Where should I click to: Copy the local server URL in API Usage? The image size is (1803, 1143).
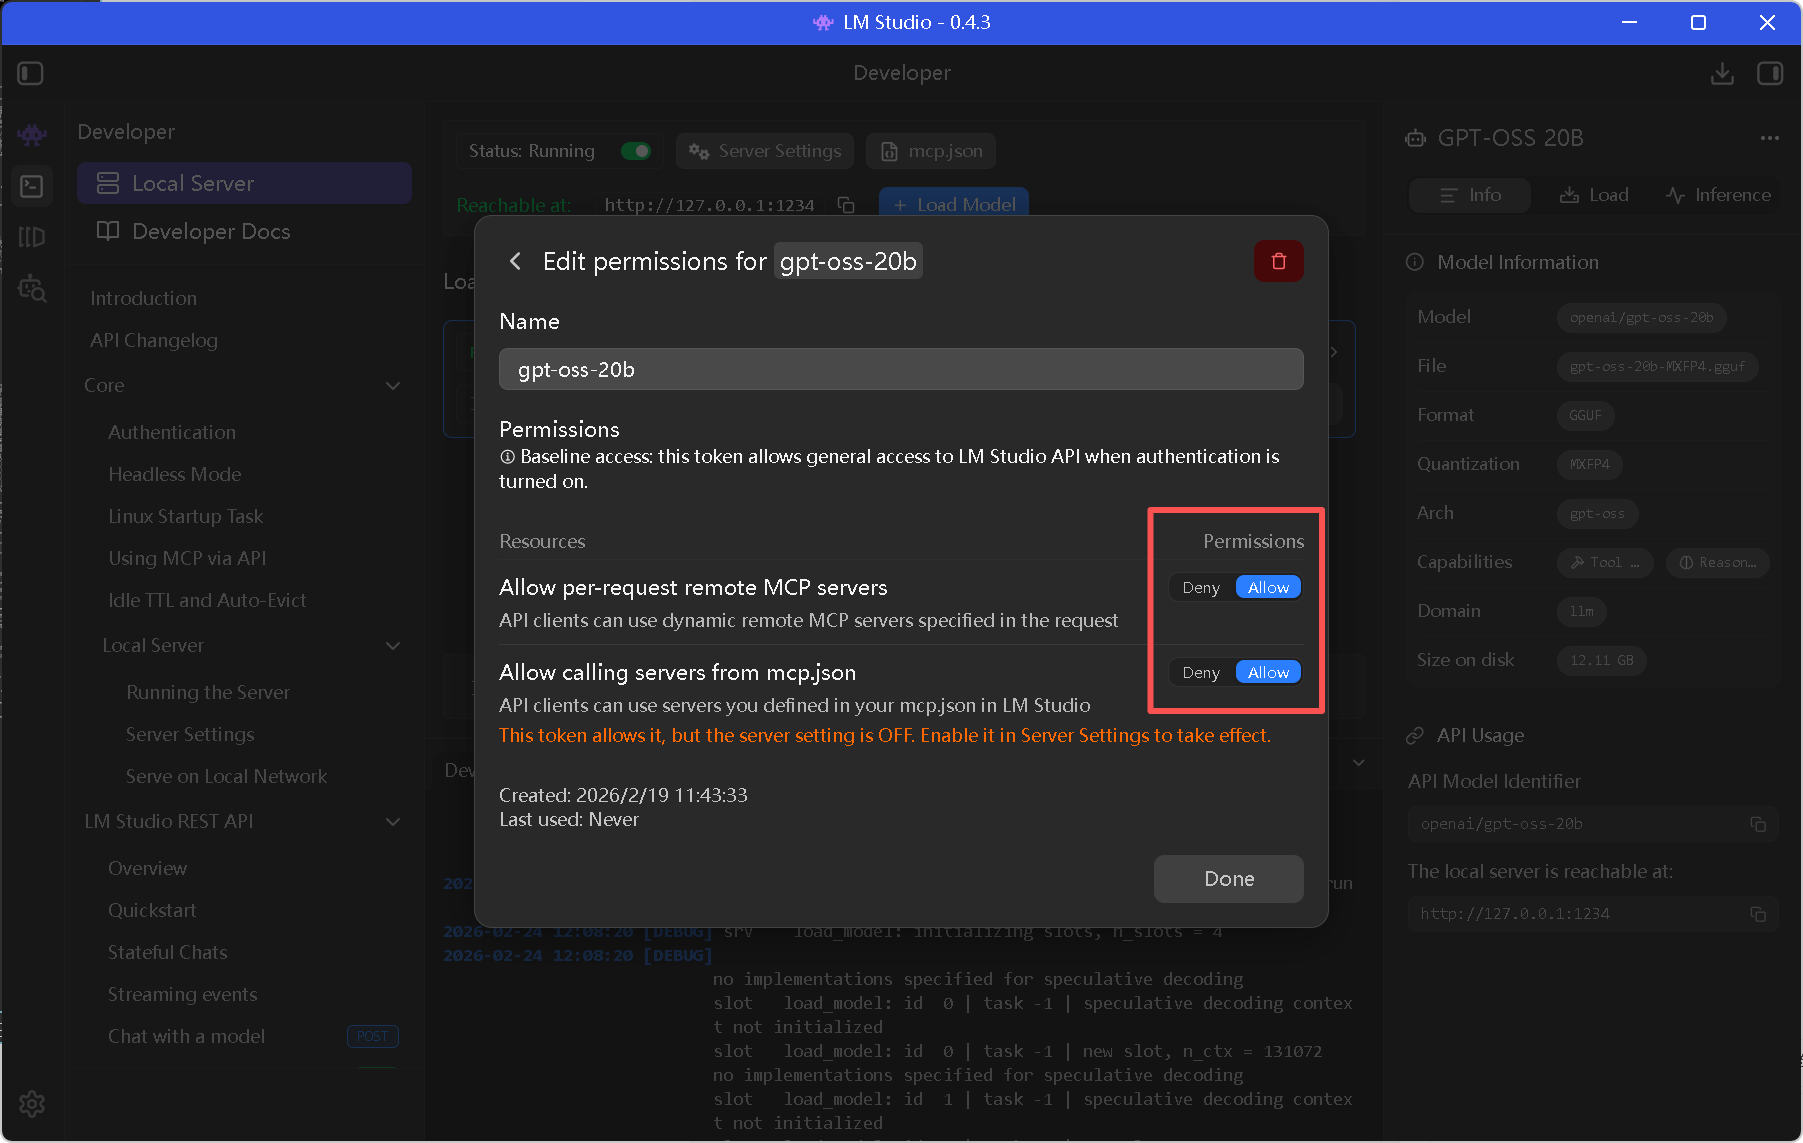click(x=1758, y=914)
